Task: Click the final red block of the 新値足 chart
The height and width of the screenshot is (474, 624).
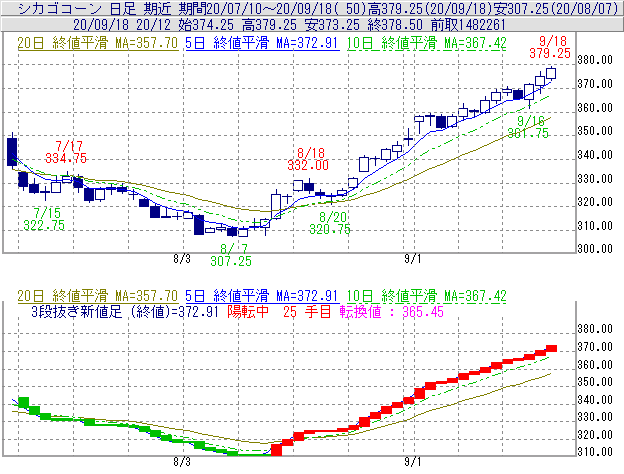Action: coord(551,349)
